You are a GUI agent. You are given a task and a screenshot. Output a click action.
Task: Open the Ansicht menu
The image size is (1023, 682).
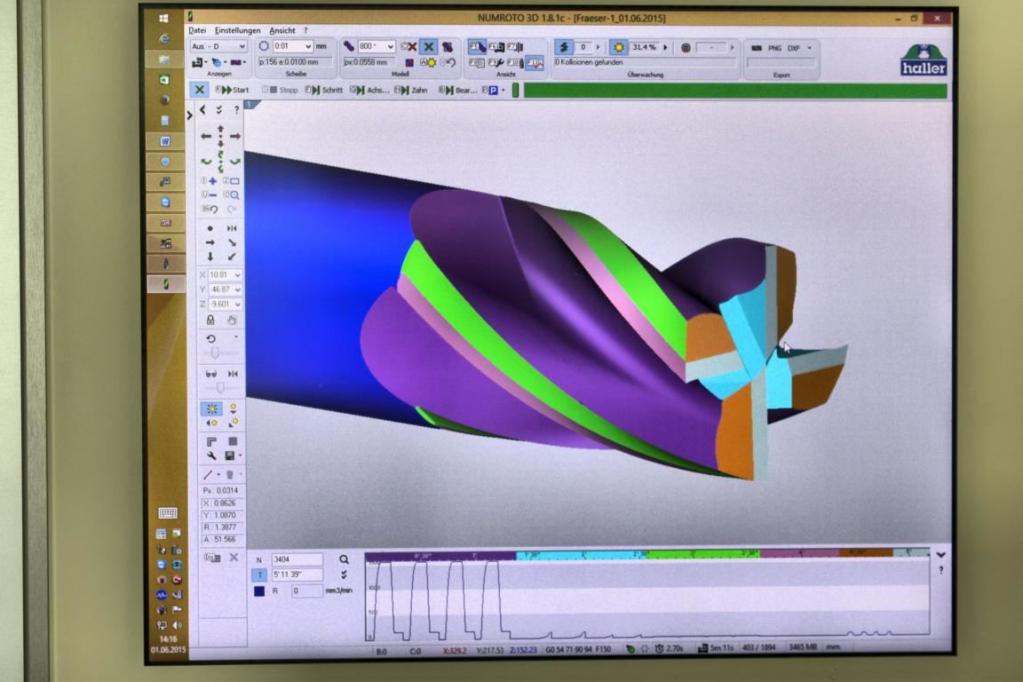282,31
